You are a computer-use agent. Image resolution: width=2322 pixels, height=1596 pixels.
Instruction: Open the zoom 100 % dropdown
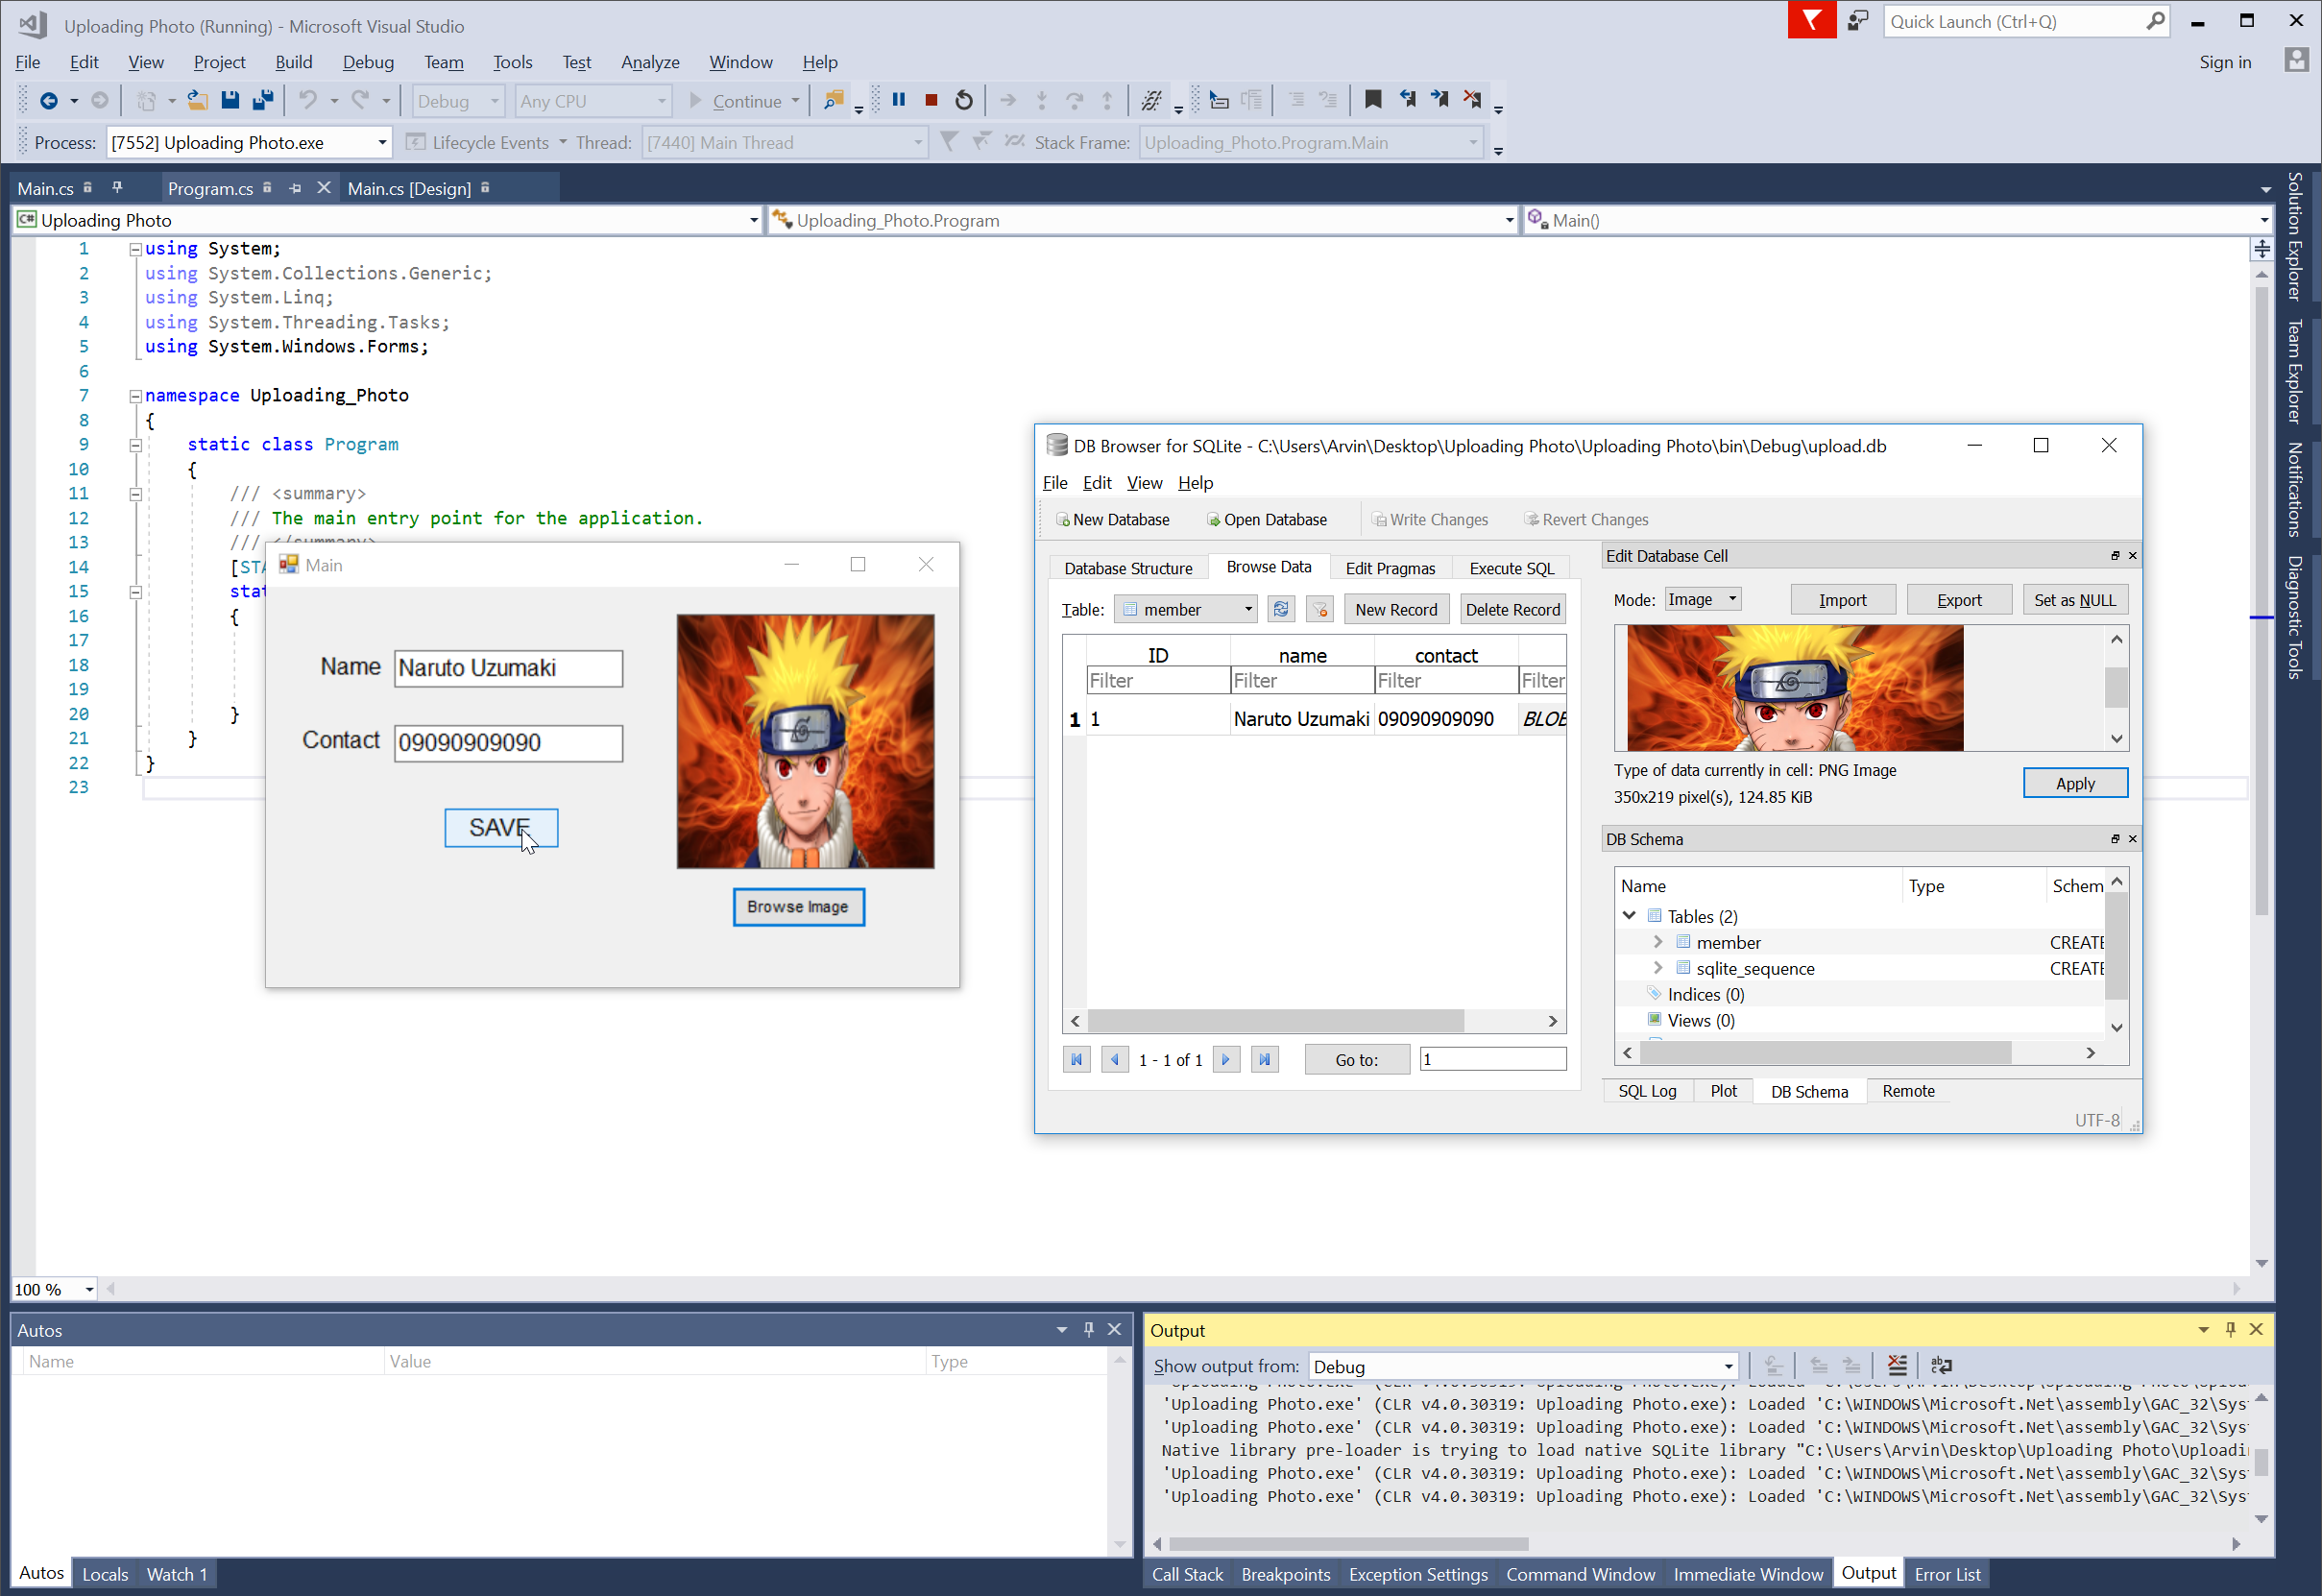click(89, 1289)
